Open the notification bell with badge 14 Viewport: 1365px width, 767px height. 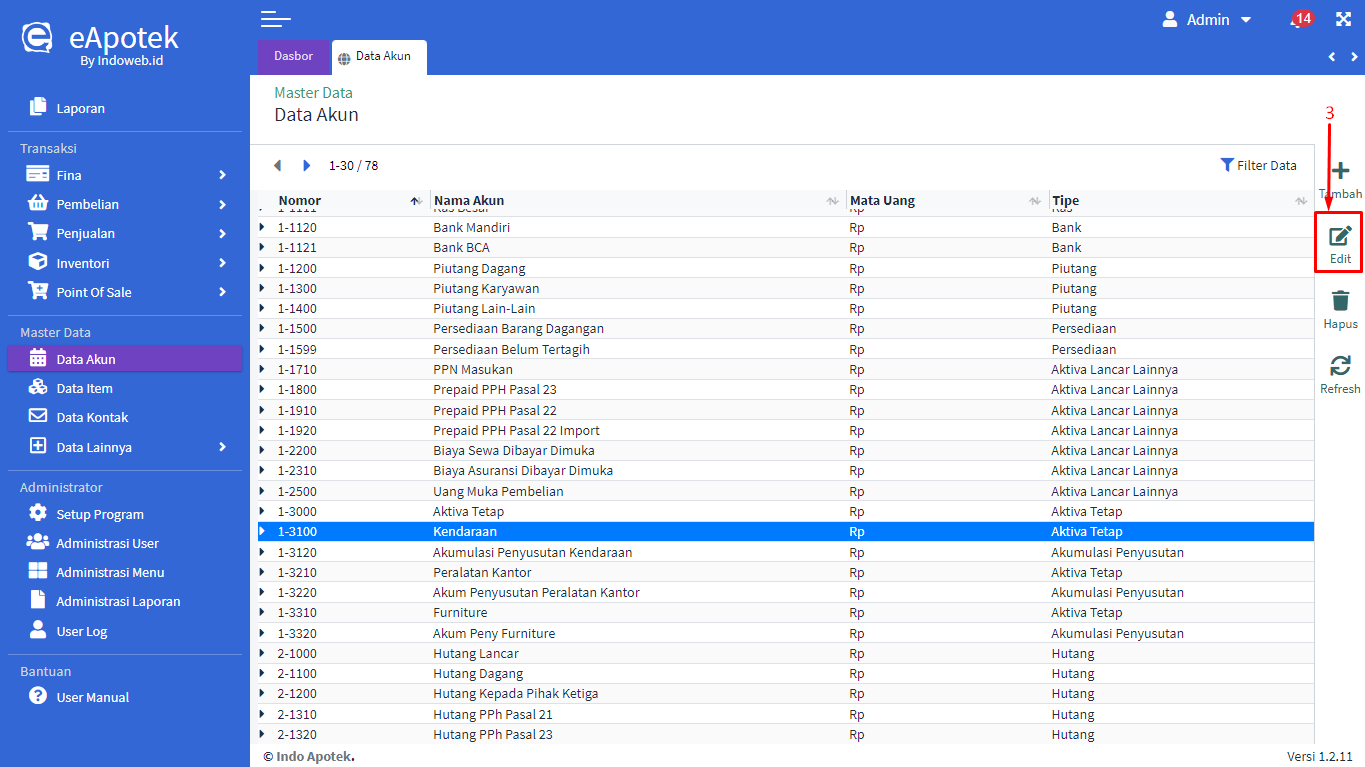1298,20
